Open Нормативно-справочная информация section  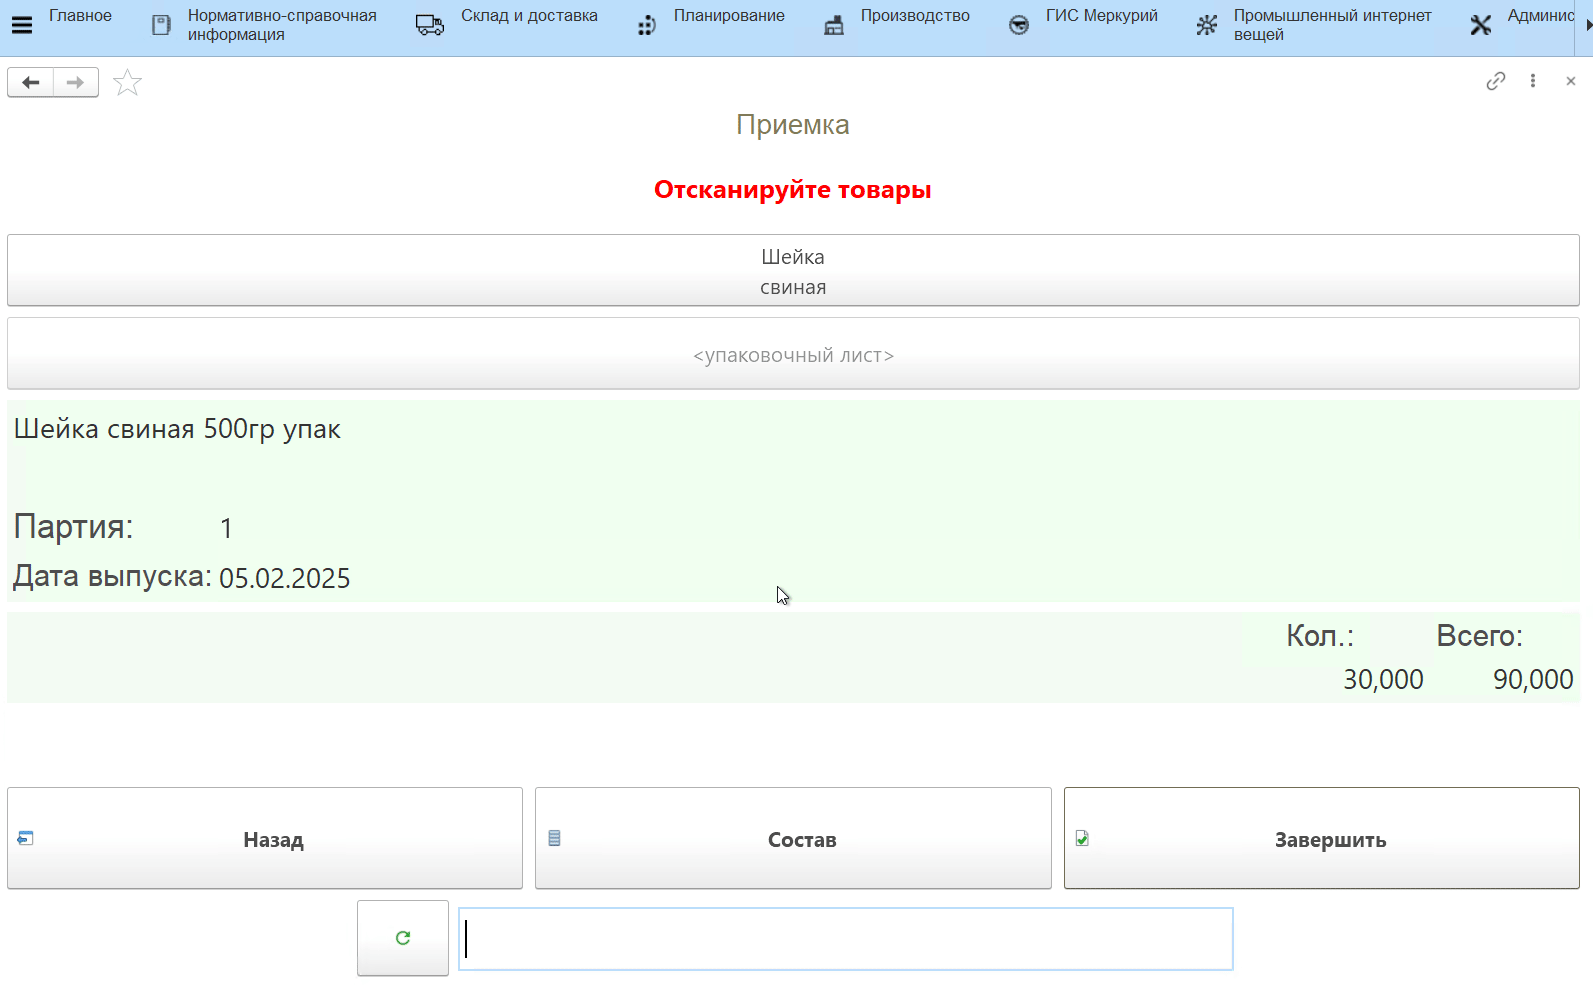point(281,25)
